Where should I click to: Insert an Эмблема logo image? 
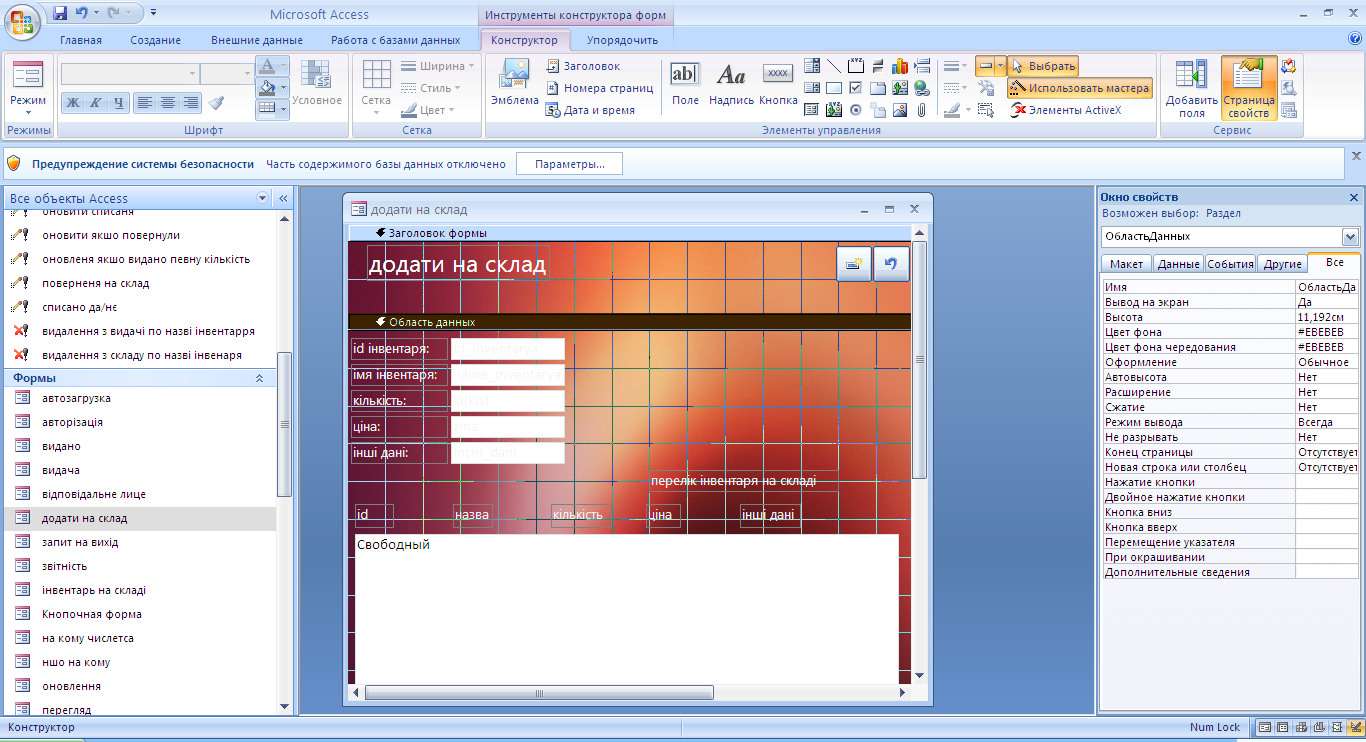(x=515, y=82)
